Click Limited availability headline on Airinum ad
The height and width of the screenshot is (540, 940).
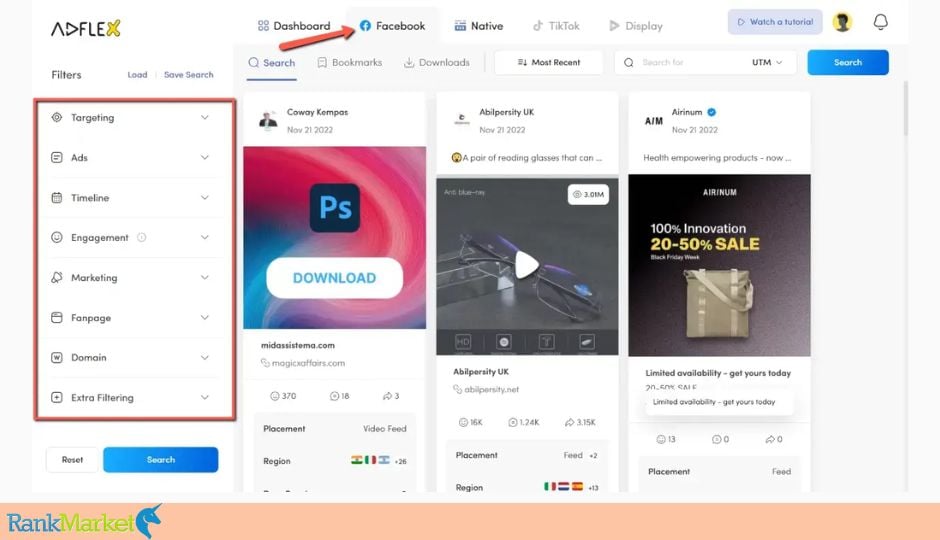click(x=718, y=373)
